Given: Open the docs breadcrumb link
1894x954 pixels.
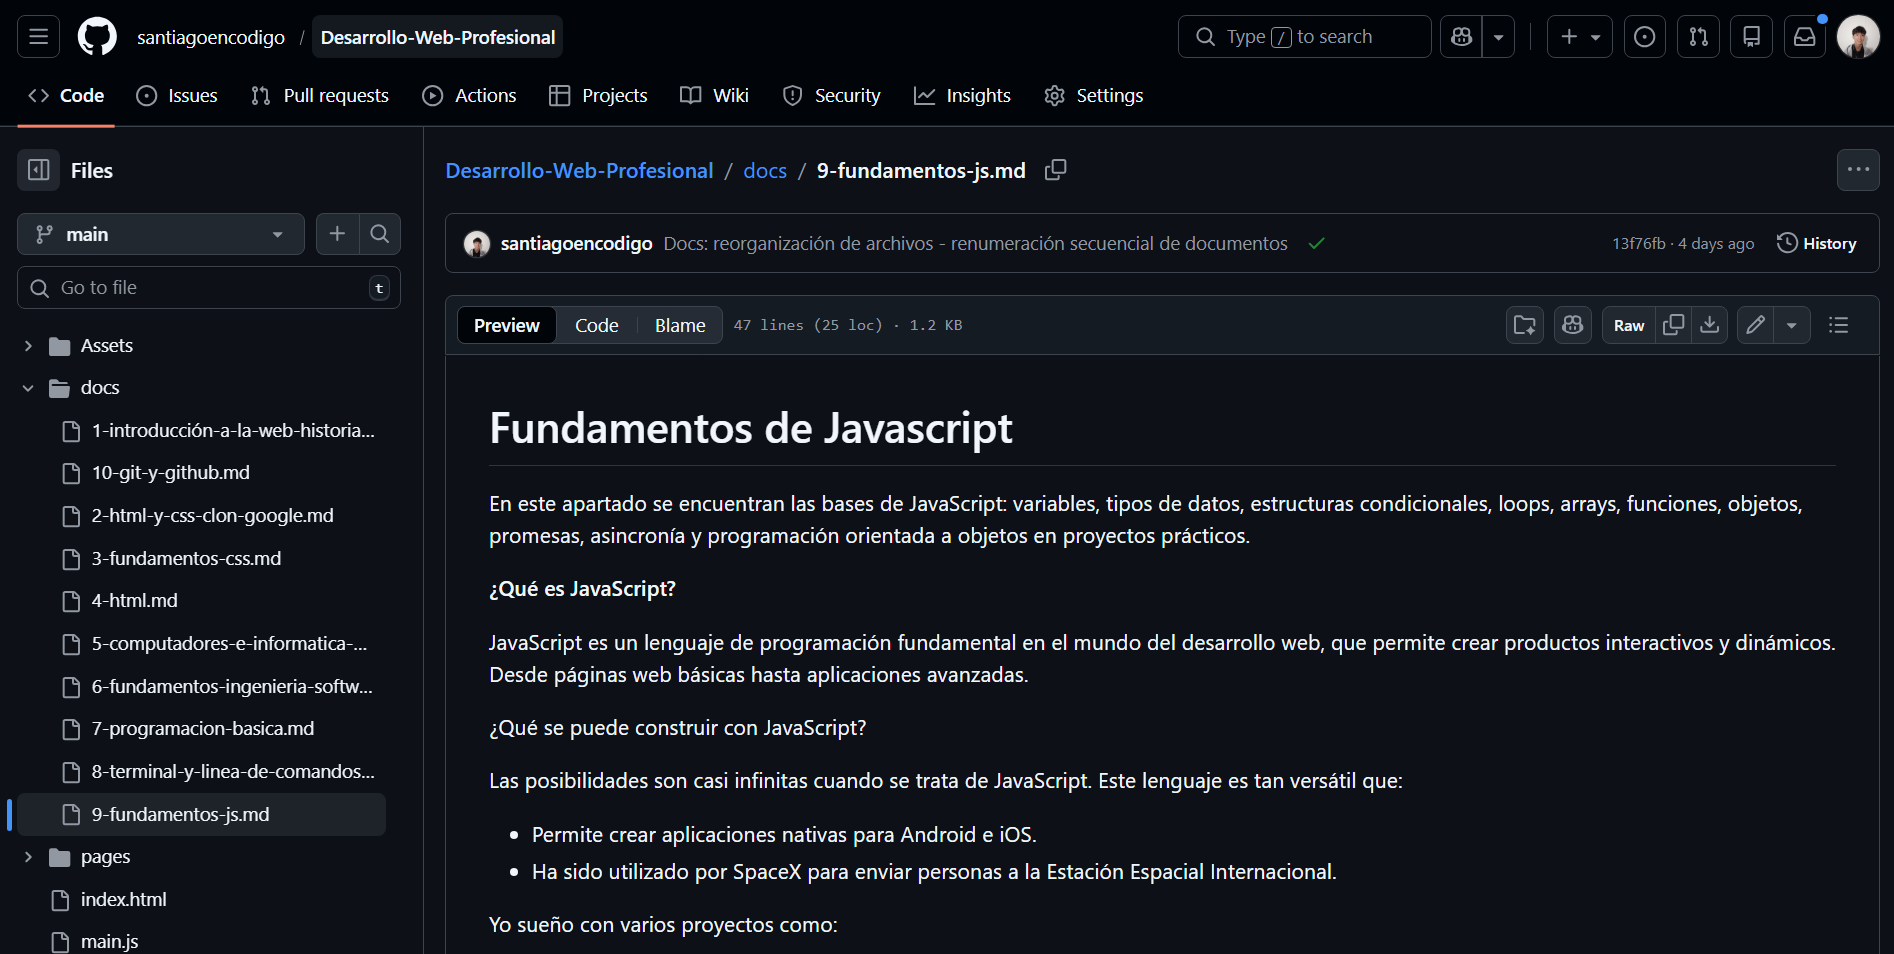Looking at the screenshot, I should (764, 170).
